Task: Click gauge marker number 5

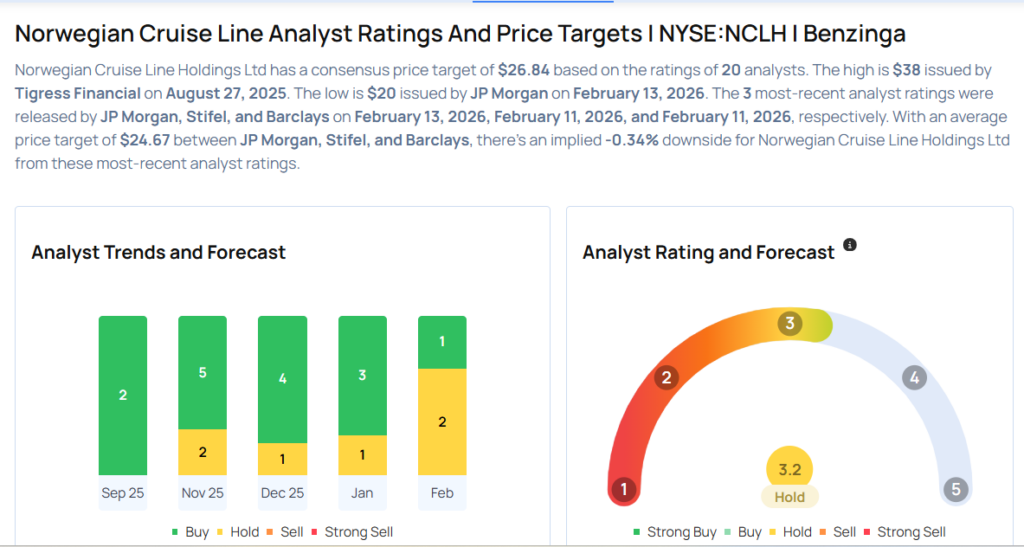Action: tap(956, 489)
